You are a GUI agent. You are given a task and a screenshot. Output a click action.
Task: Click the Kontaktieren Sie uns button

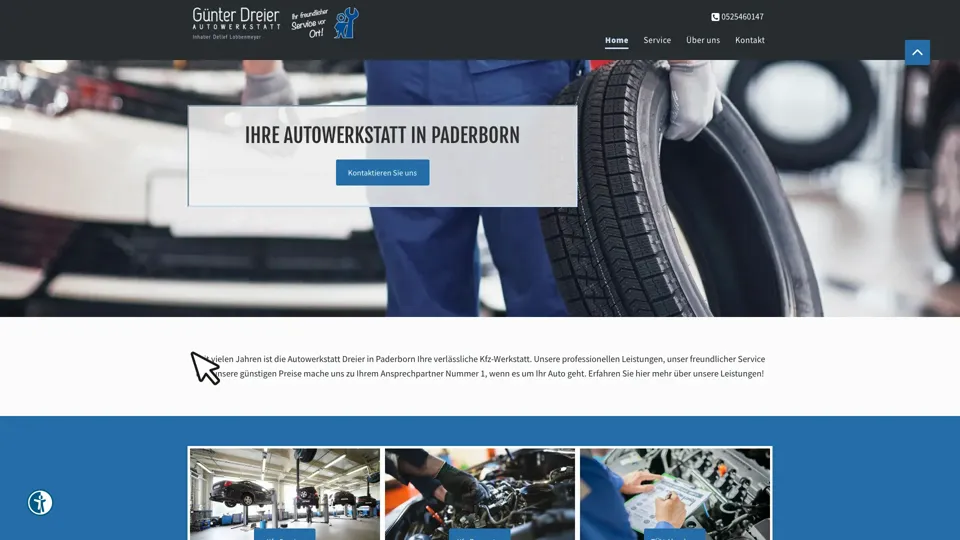[x=383, y=173]
